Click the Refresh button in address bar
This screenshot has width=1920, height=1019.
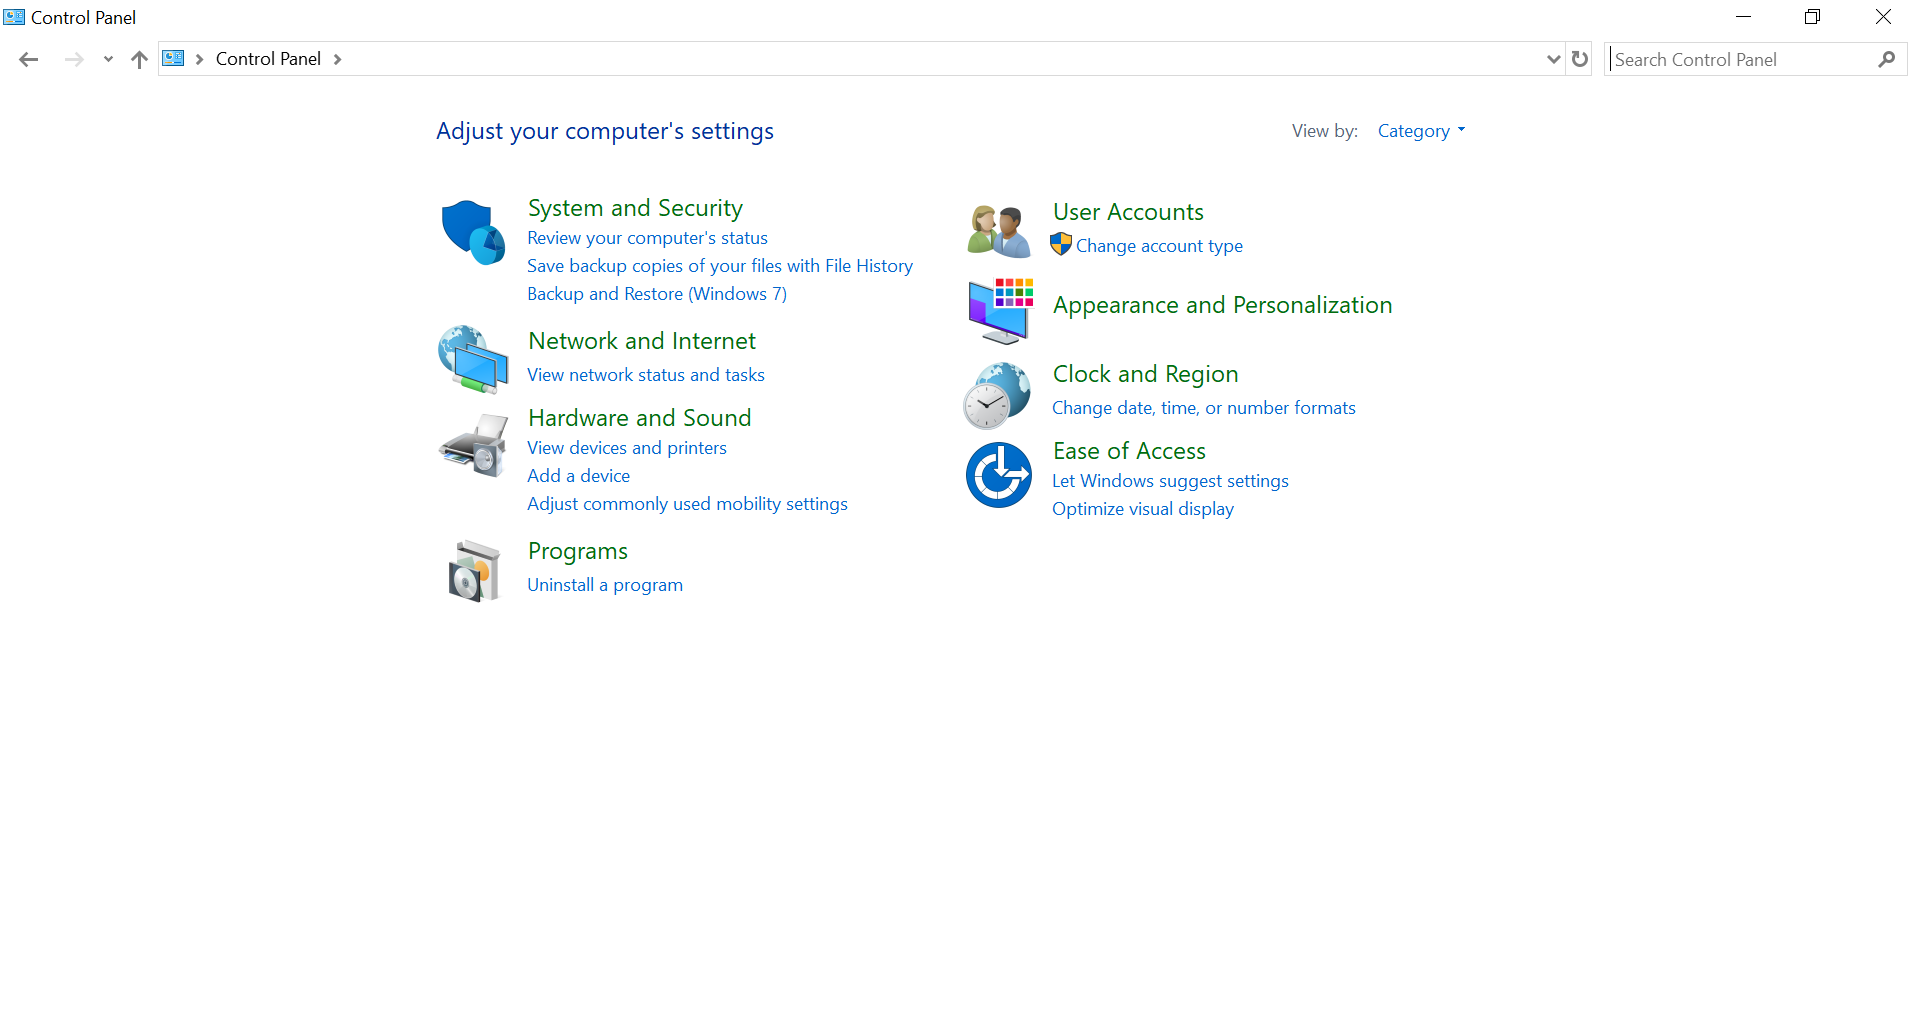pos(1580,59)
